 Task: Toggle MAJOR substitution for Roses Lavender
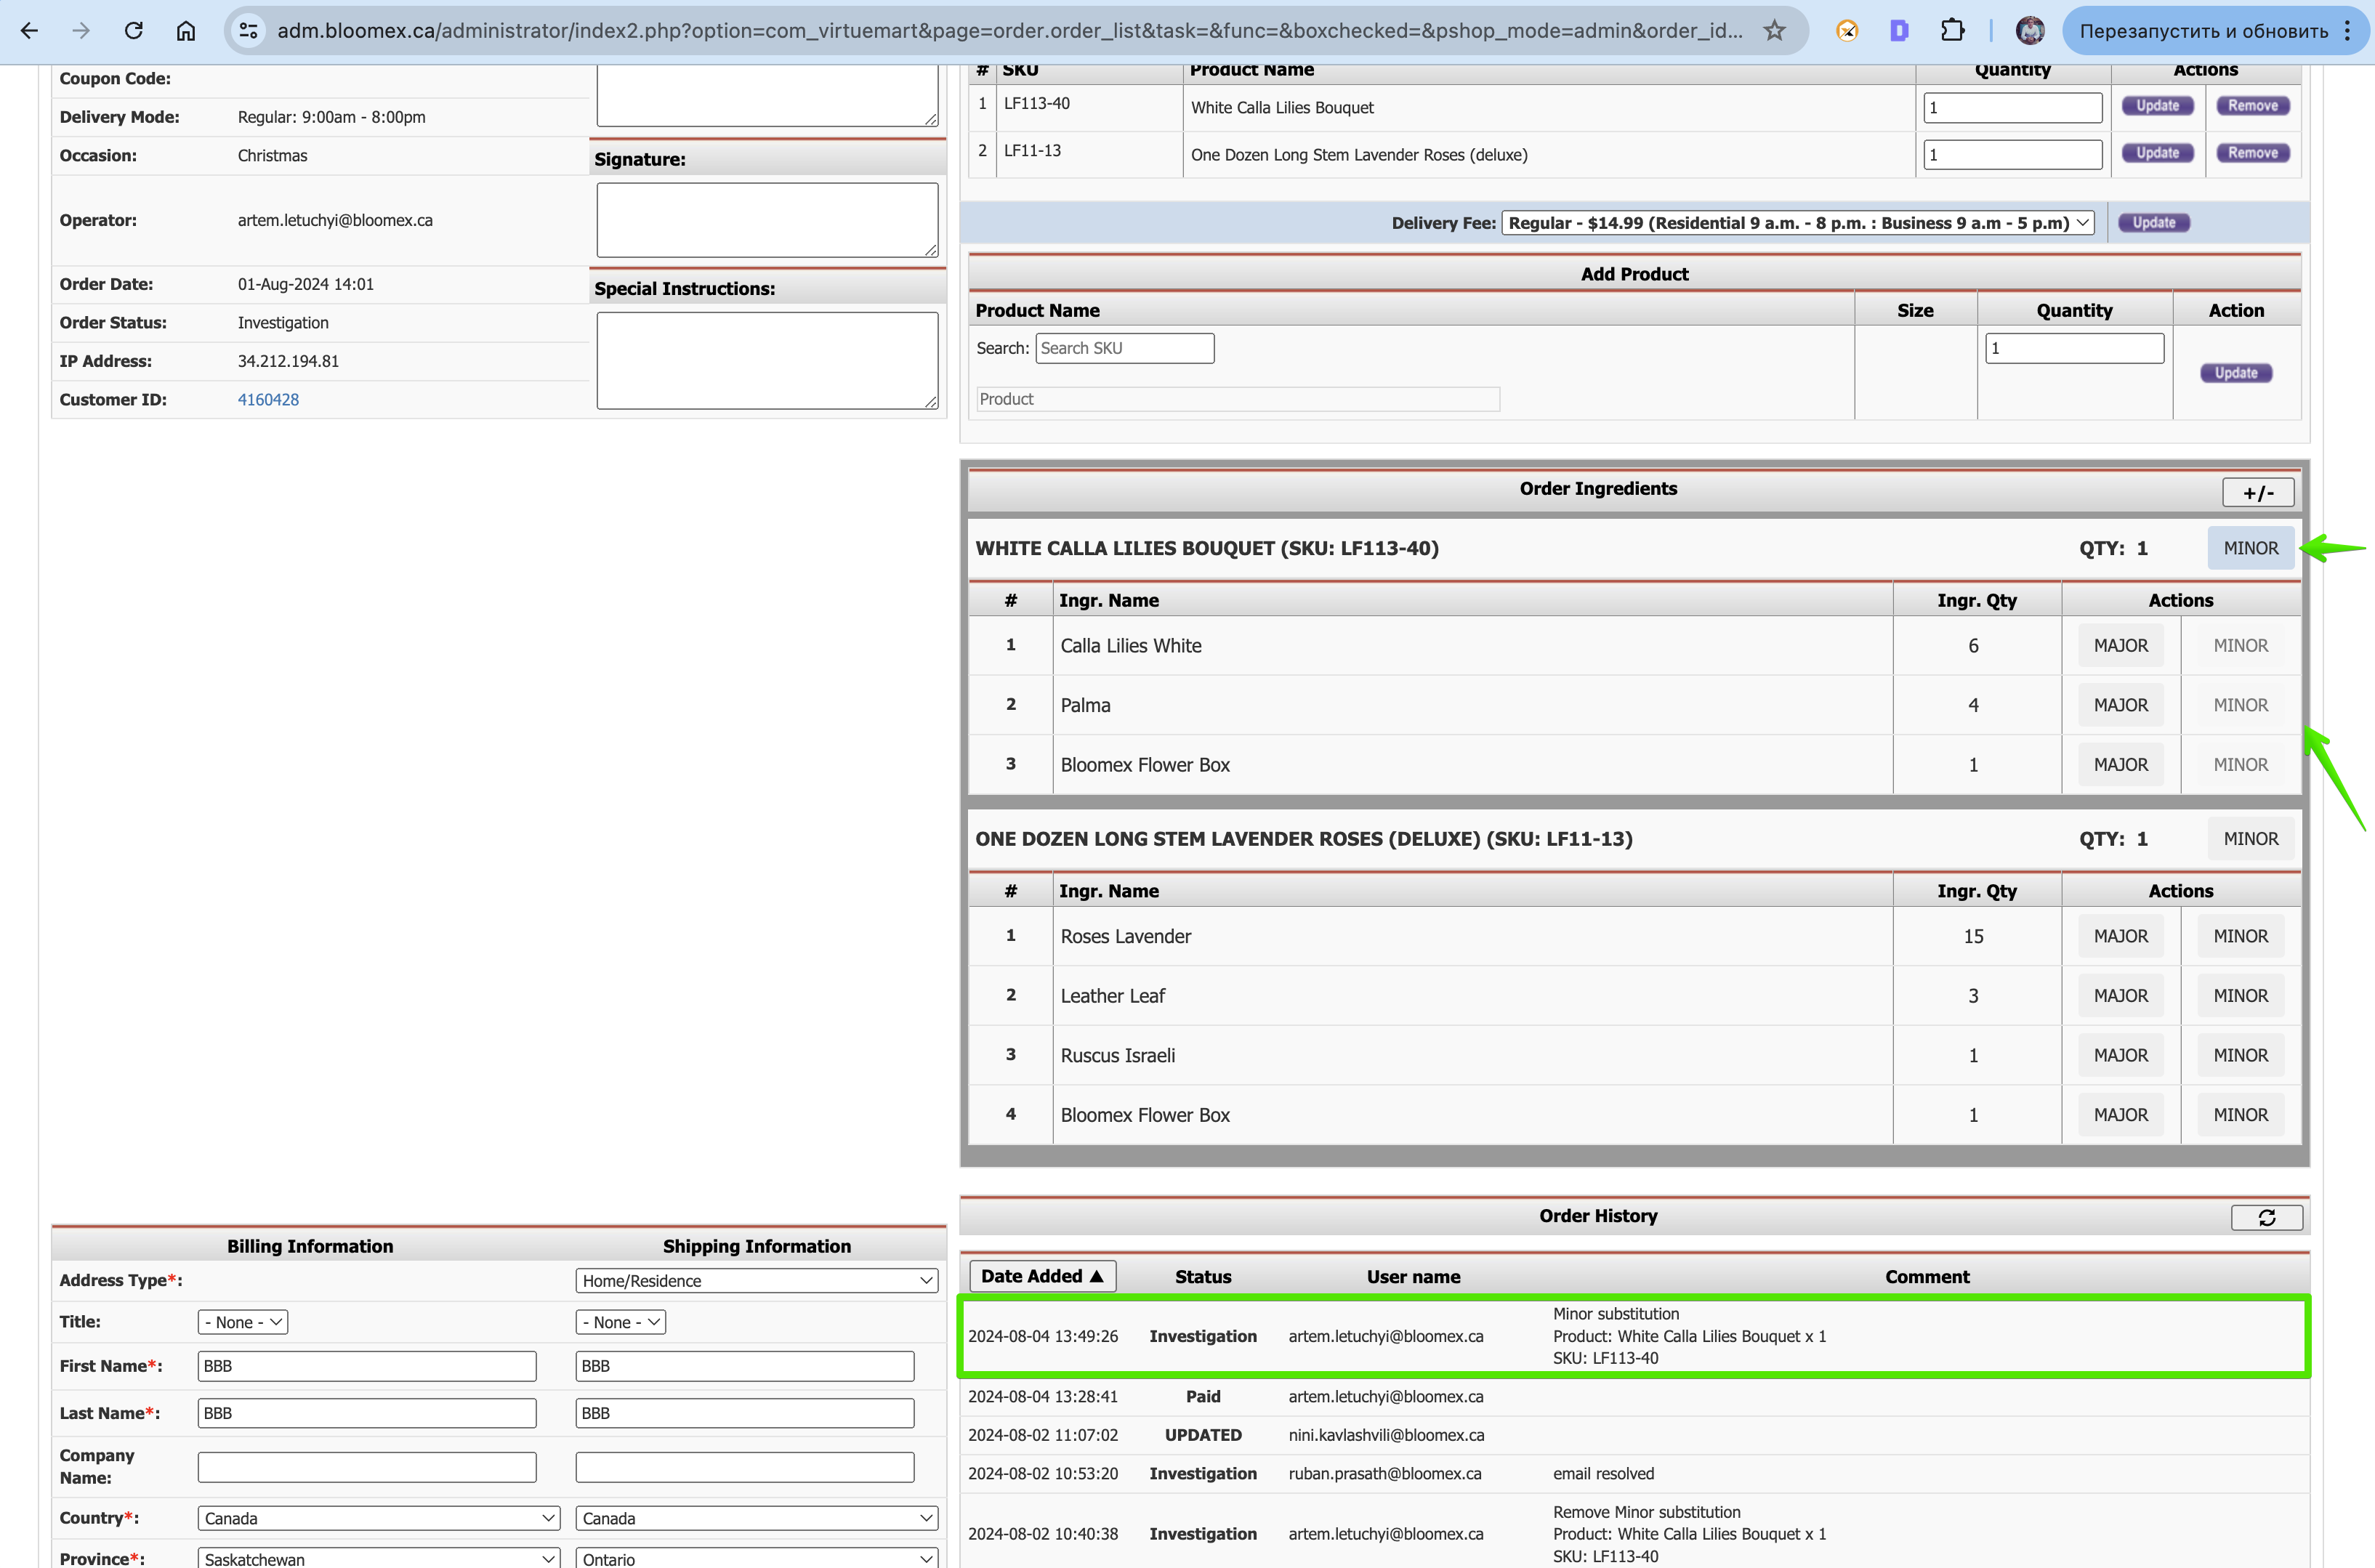pos(2120,936)
